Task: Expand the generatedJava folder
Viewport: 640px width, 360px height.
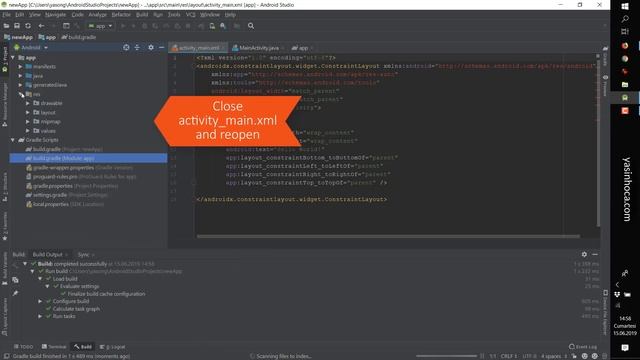Action: click(x=20, y=85)
